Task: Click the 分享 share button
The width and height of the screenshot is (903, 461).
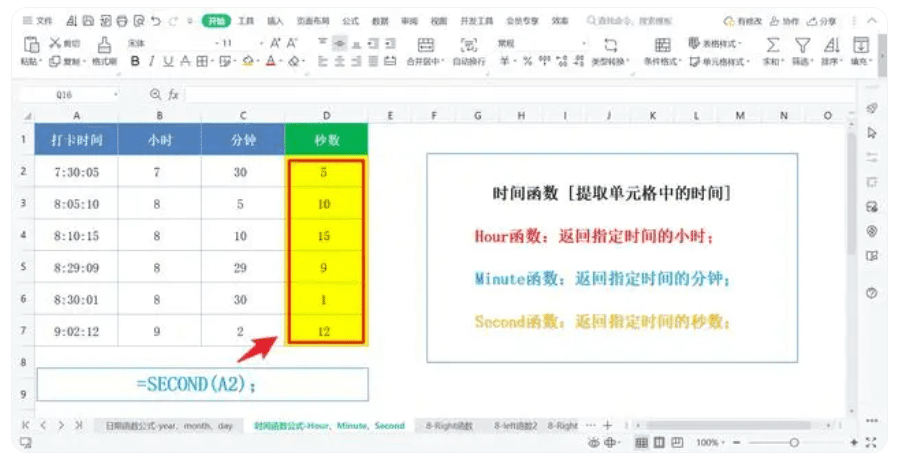Action: click(x=823, y=20)
